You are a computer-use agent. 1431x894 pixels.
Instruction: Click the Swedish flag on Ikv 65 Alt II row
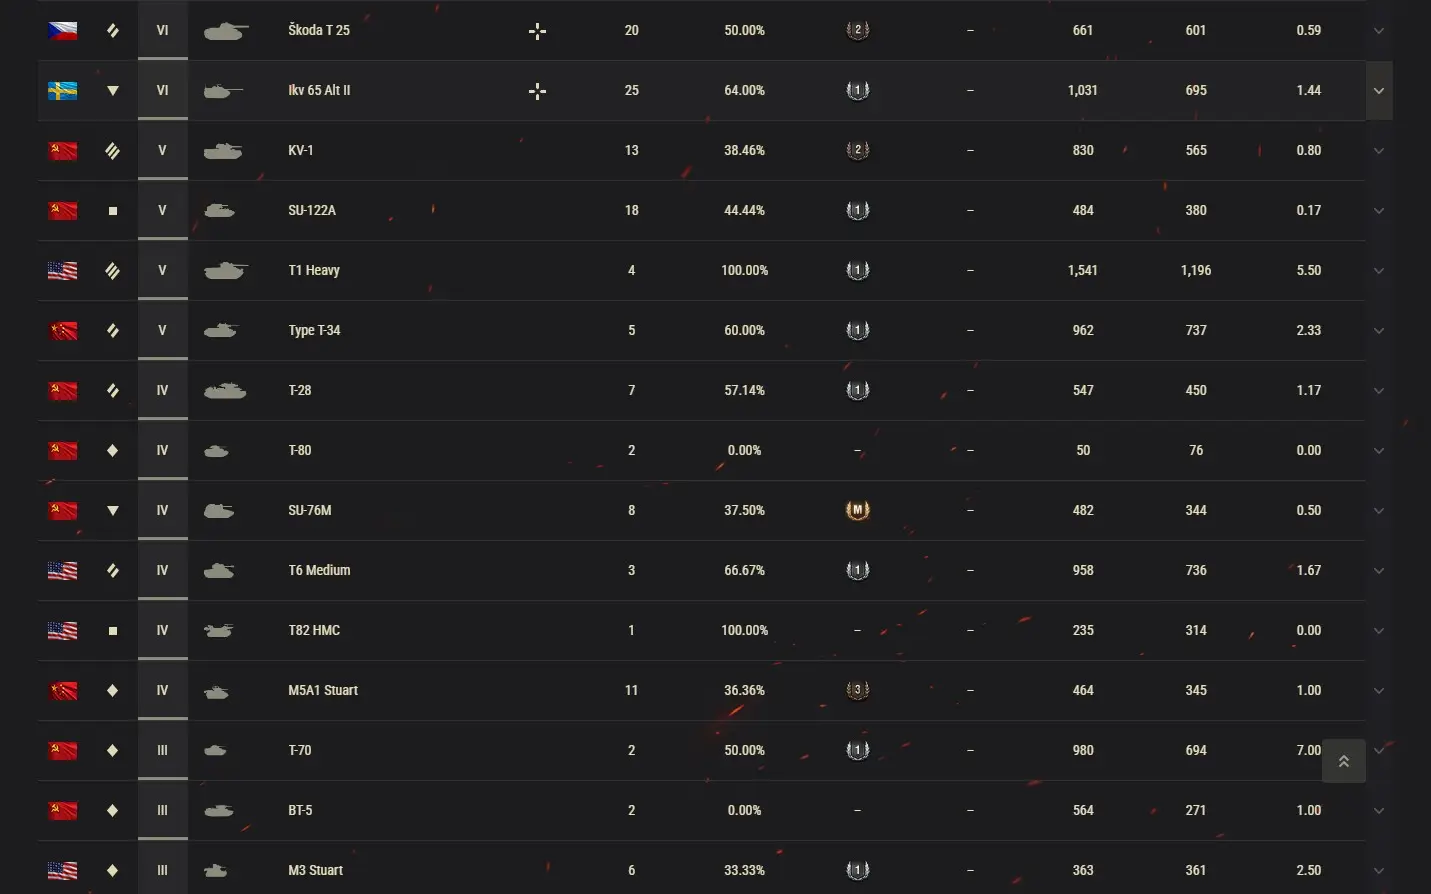click(63, 91)
